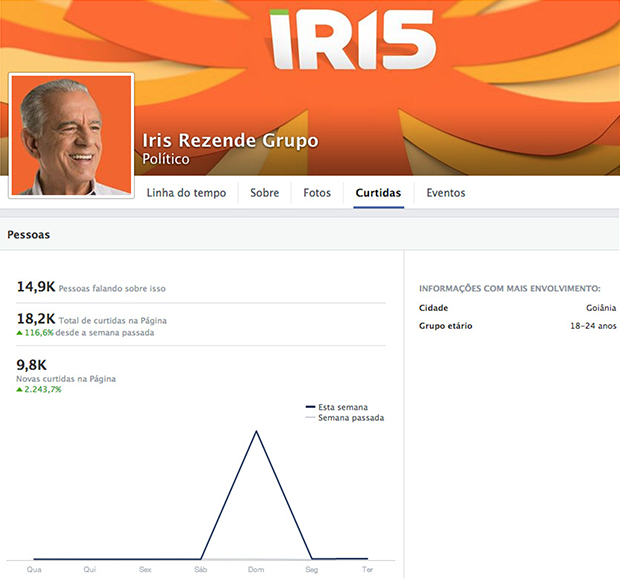Click 'Informações com mais envolvimento' heading
Viewport: 620px width, 579px height.
tap(510, 288)
